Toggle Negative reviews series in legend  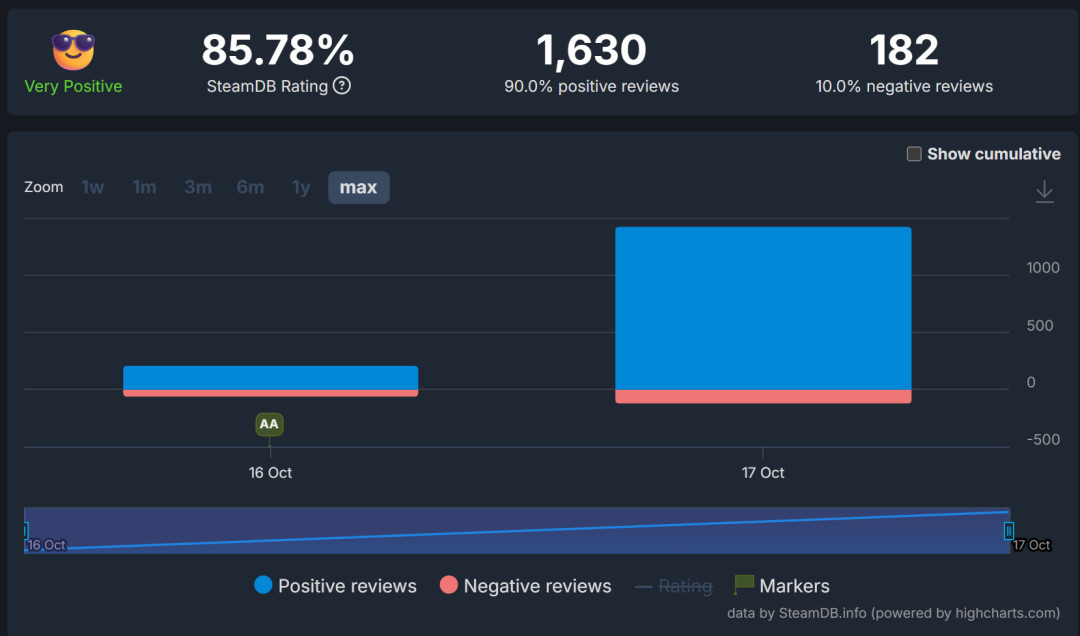point(526,585)
